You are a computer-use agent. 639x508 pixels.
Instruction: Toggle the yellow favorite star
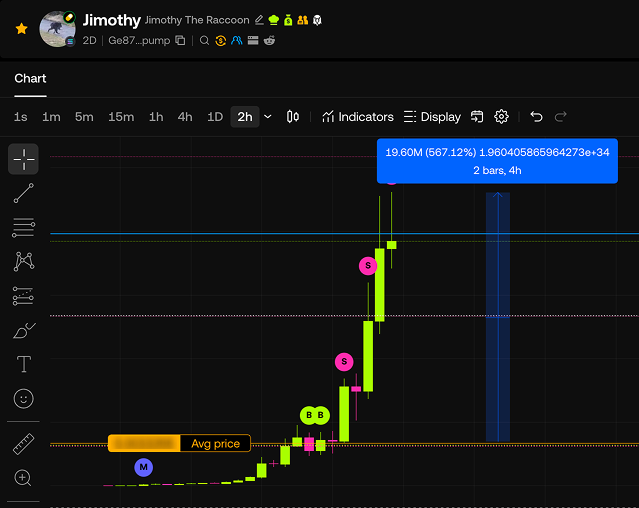[22, 29]
